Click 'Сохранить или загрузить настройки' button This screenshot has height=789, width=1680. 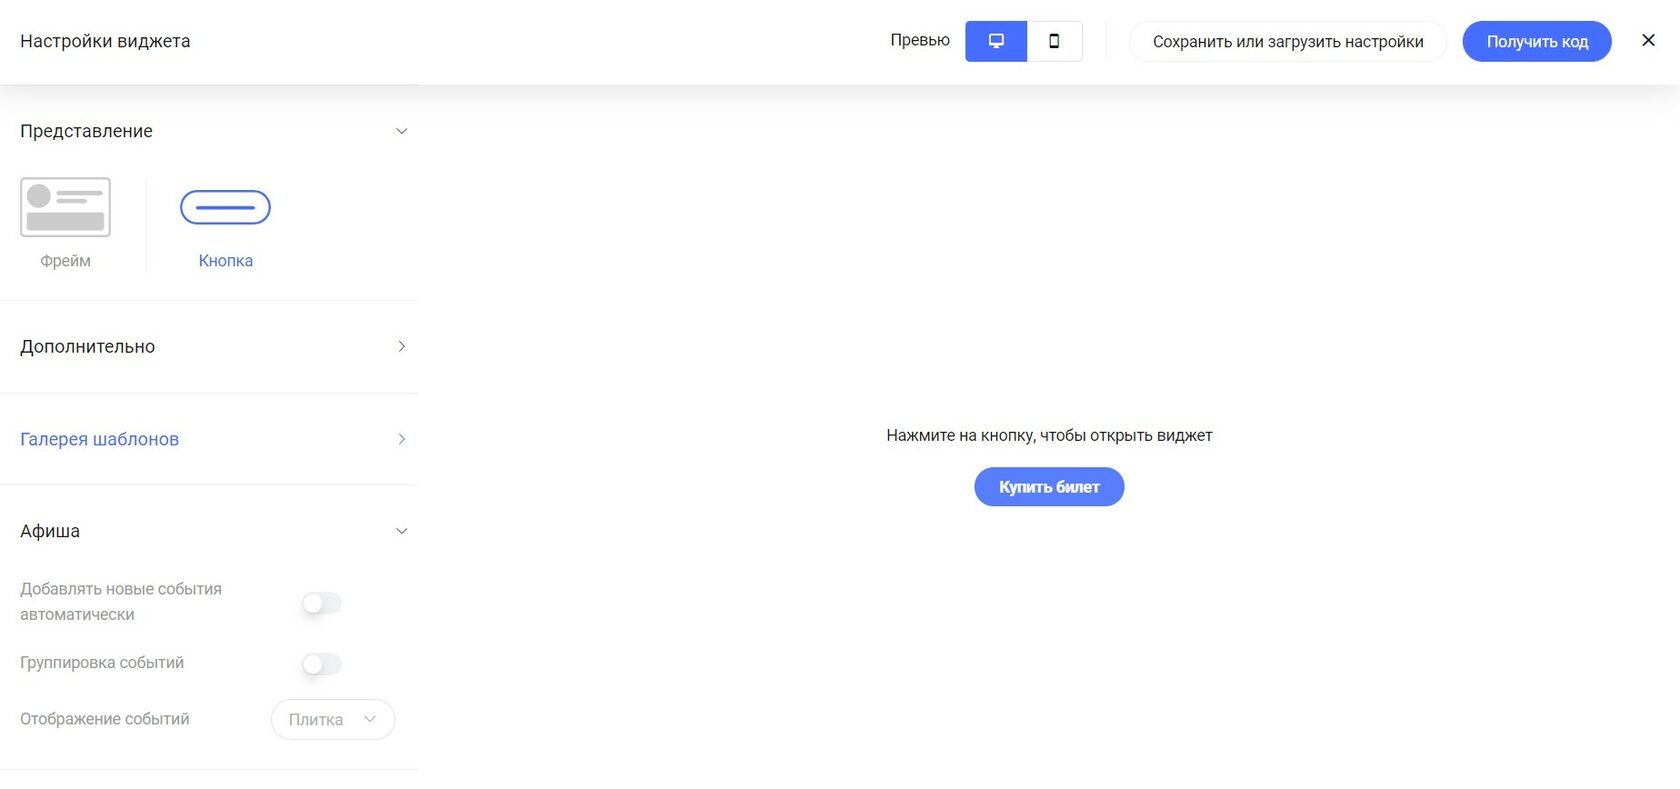[x=1288, y=41]
